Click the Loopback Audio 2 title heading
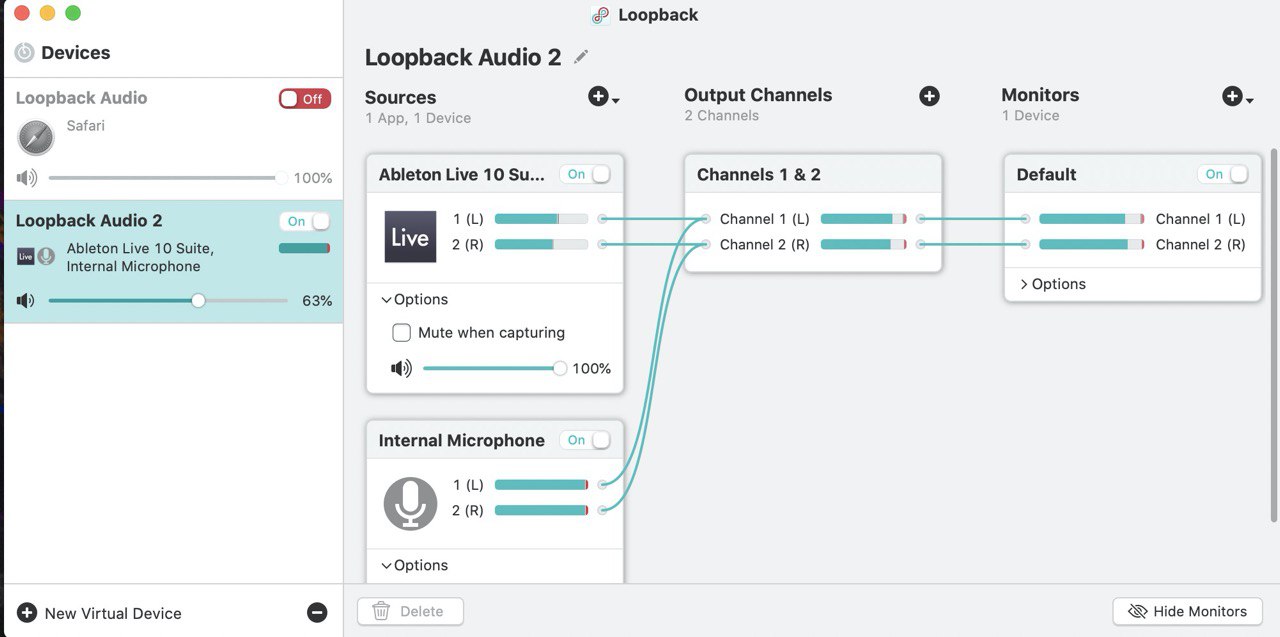This screenshot has height=637, width=1280. [x=463, y=57]
